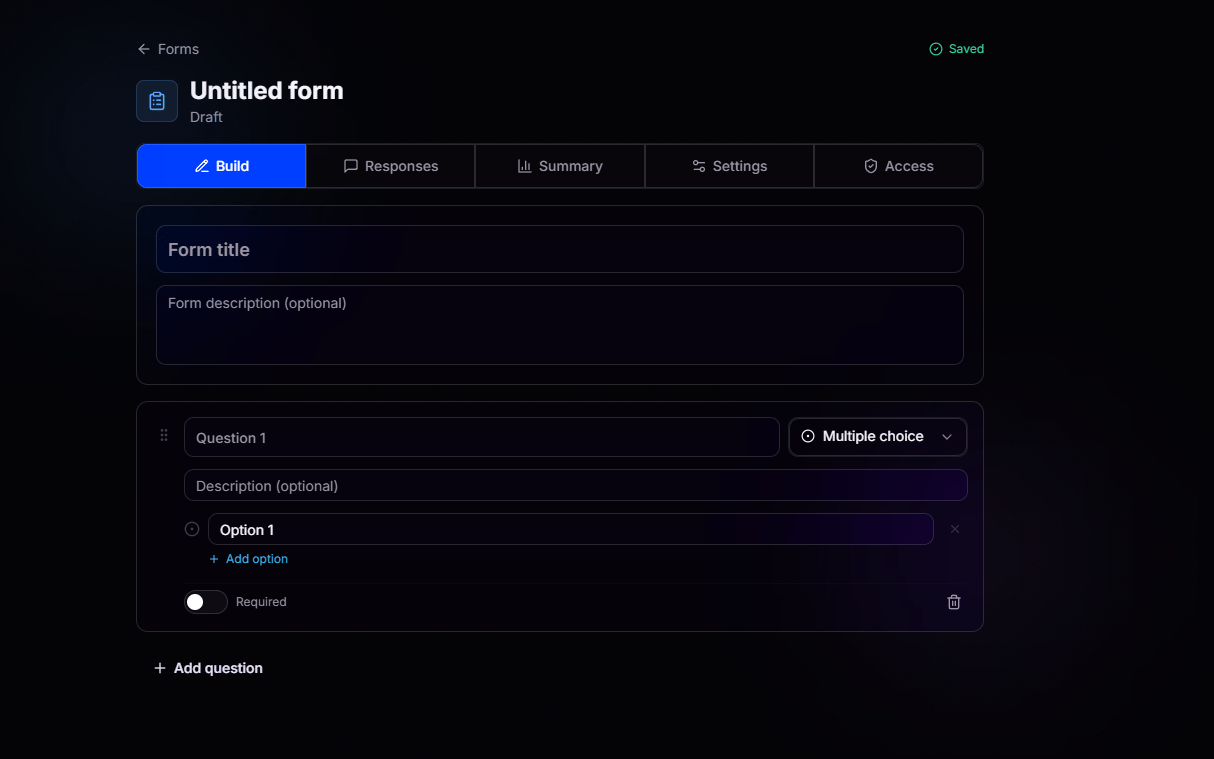
Task: Grab the drag handle of Question 1
Action: 164,435
